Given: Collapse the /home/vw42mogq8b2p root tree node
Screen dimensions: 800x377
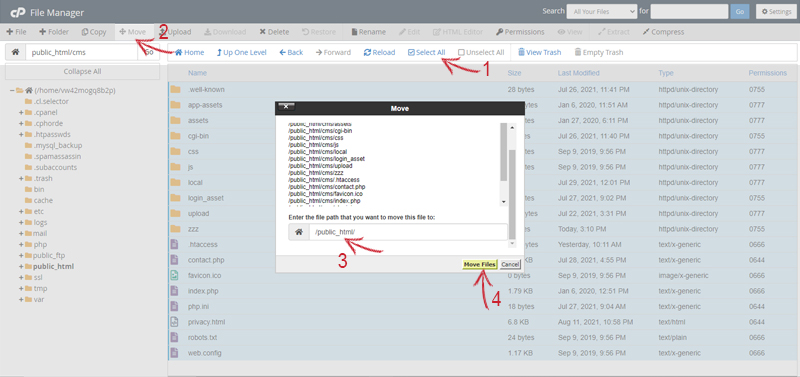Looking at the screenshot, I should tap(12, 90).
